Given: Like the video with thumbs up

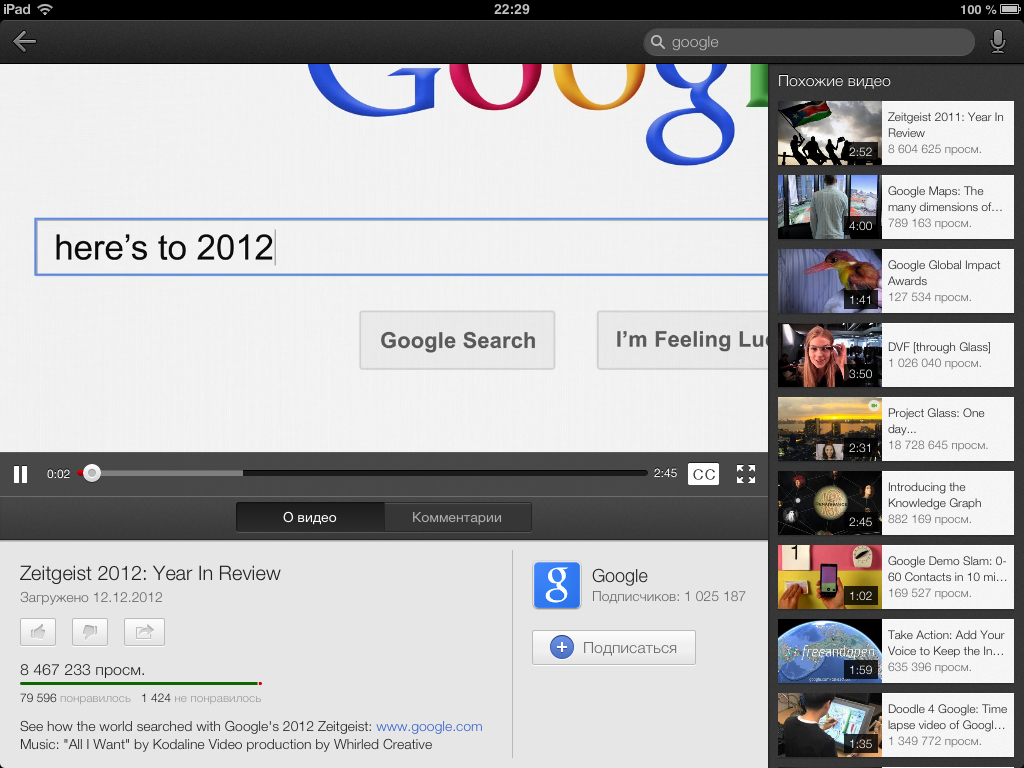Looking at the screenshot, I should pyautogui.click(x=38, y=632).
